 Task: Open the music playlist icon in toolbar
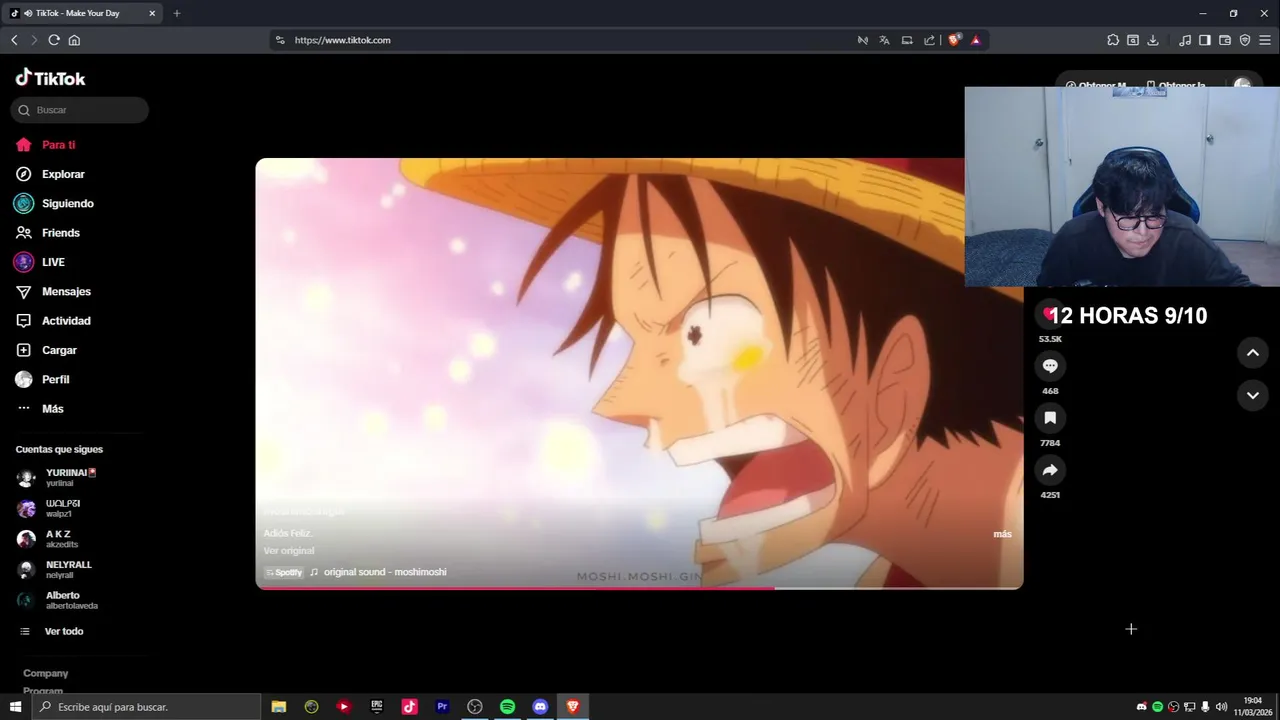coord(1185,40)
